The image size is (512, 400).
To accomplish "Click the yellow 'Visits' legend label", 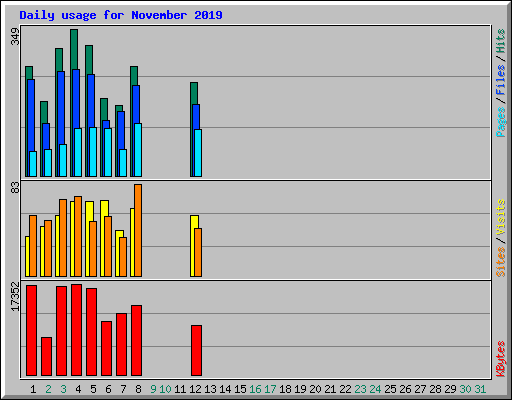I will pyautogui.click(x=501, y=218).
